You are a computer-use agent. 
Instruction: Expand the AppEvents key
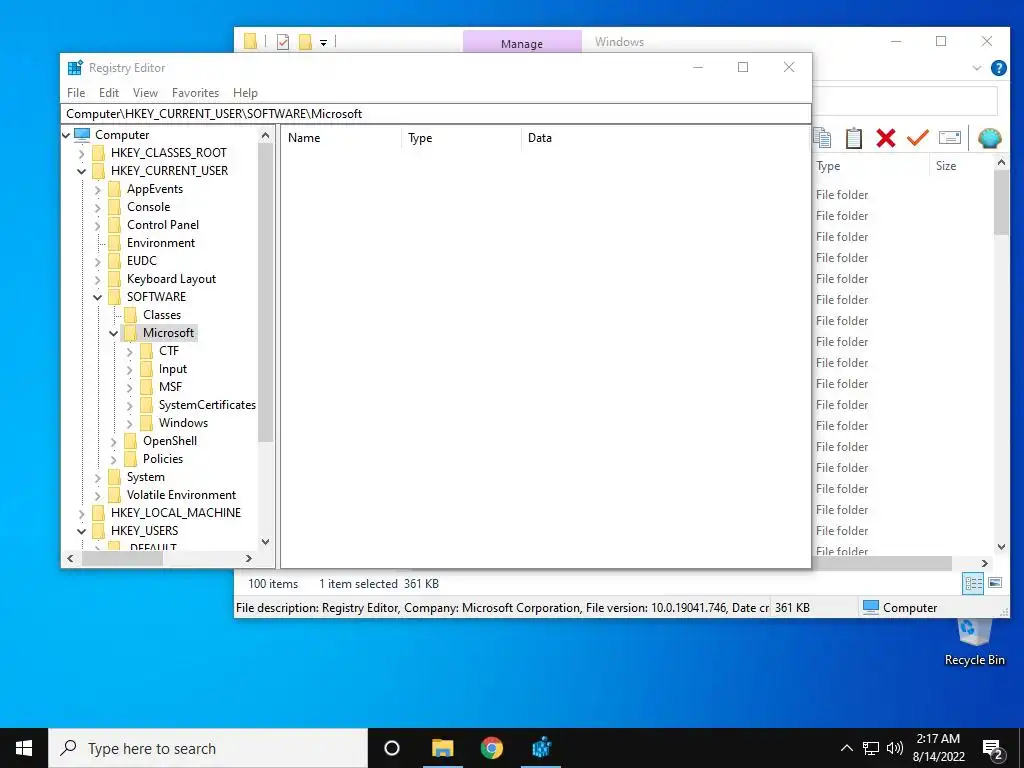coord(98,189)
